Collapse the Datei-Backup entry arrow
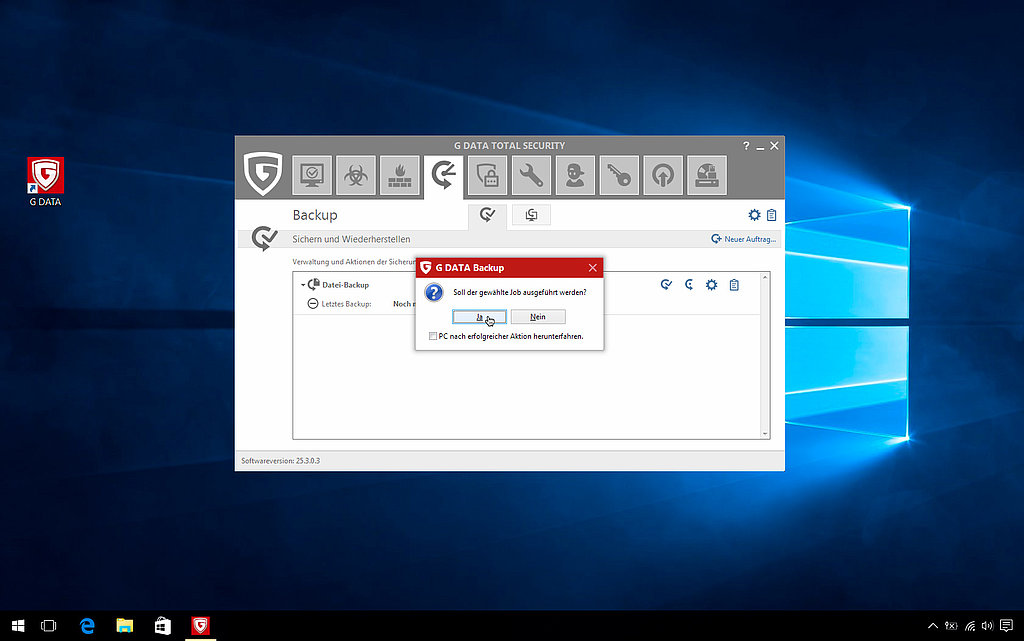This screenshot has width=1024, height=641. 303,285
